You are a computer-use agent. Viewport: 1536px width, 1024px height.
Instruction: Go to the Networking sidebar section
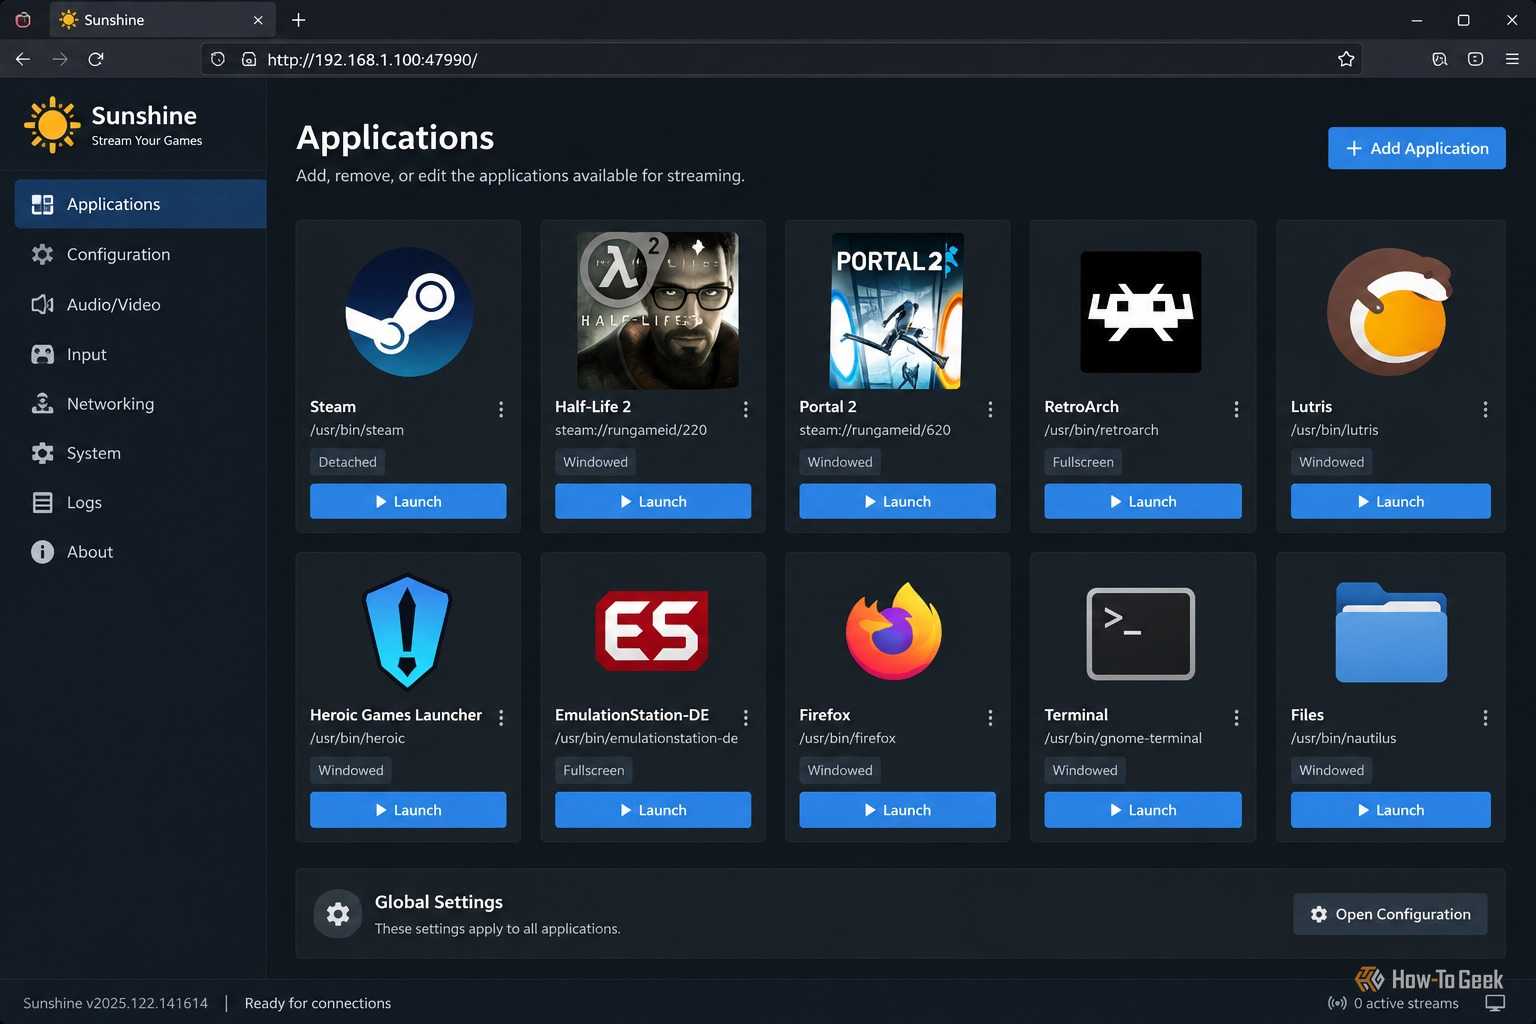140,403
